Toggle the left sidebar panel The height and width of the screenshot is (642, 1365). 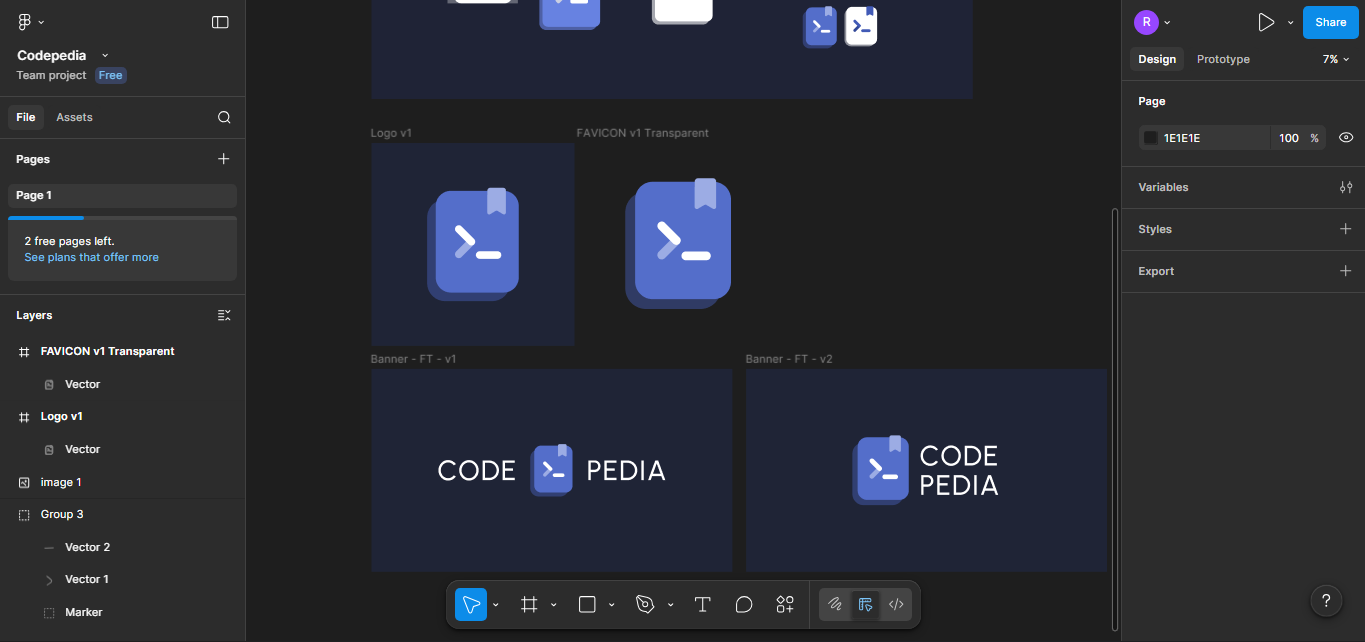pos(220,22)
